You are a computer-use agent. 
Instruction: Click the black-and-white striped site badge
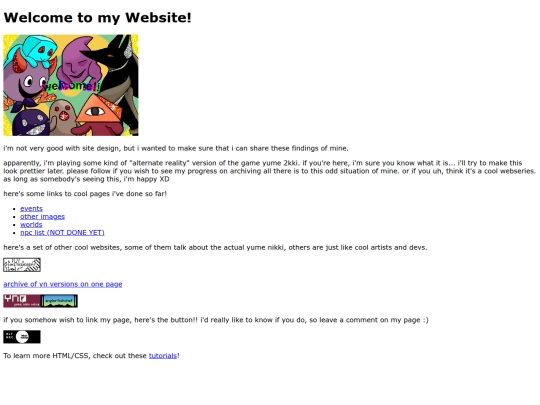[22, 265]
